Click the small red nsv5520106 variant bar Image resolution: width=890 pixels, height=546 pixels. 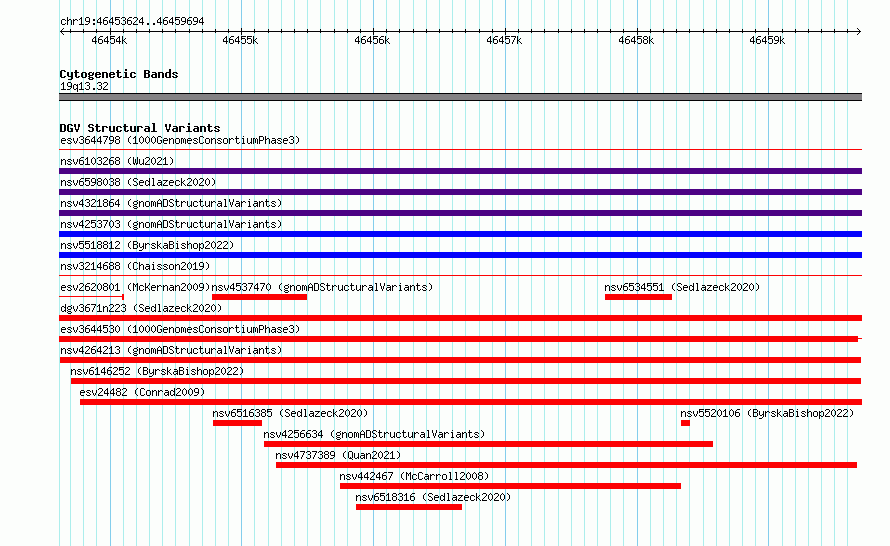pos(685,423)
